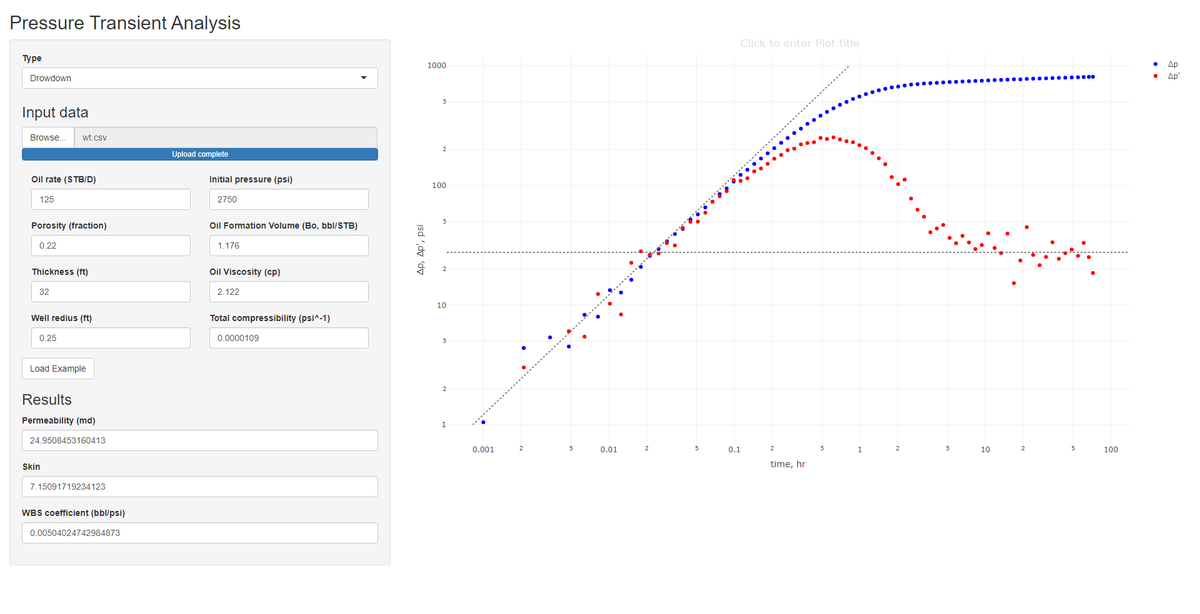This screenshot has width=1200, height=614.
Task: Click the plot title placeholder text
Action: coord(799,43)
